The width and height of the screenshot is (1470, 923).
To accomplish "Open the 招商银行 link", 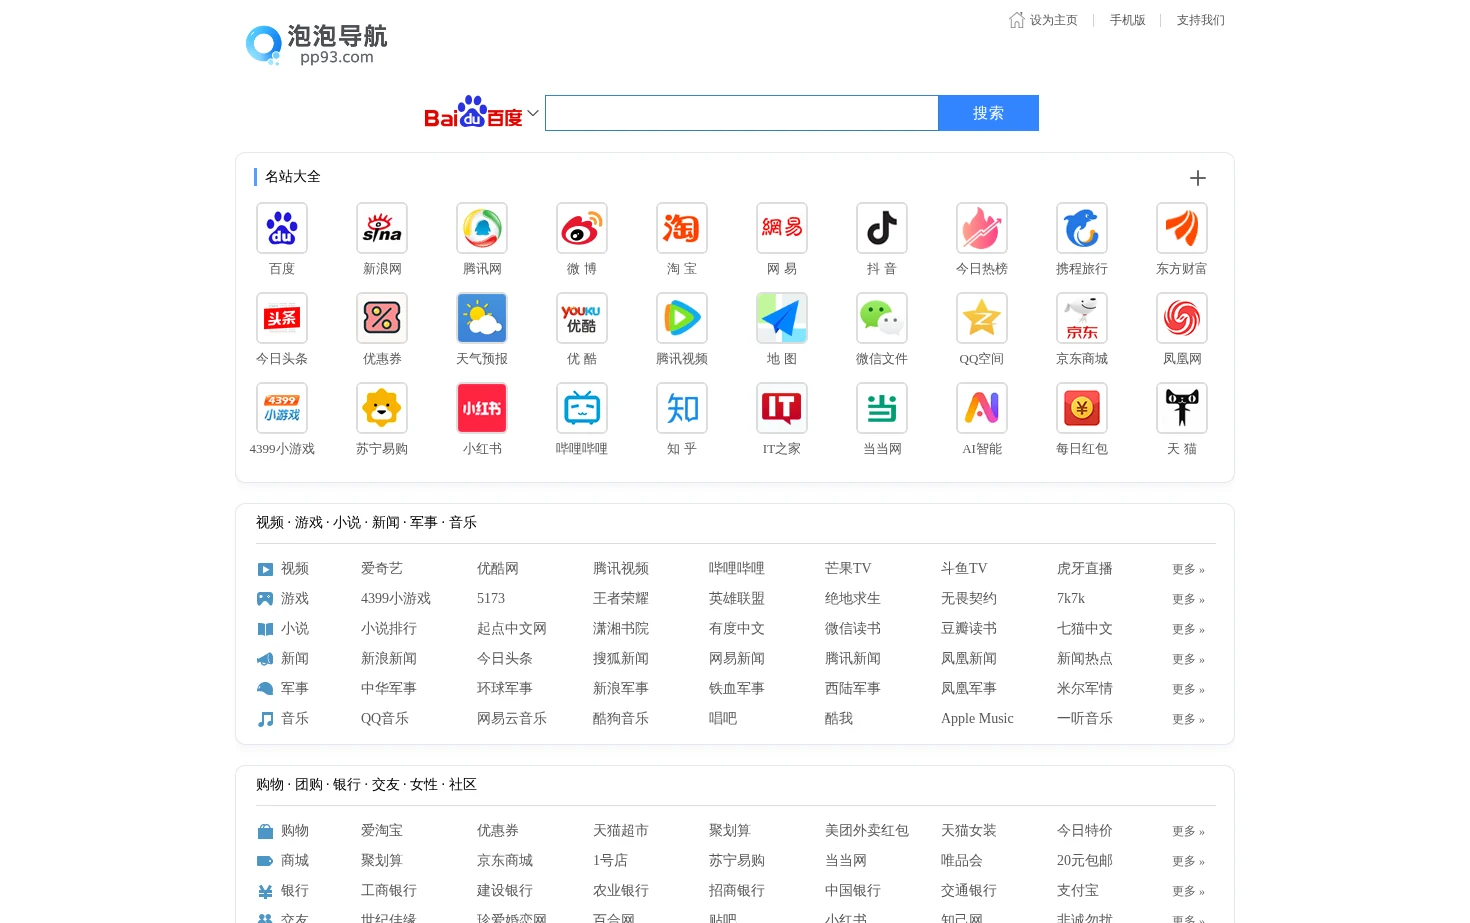I will pyautogui.click(x=737, y=890).
